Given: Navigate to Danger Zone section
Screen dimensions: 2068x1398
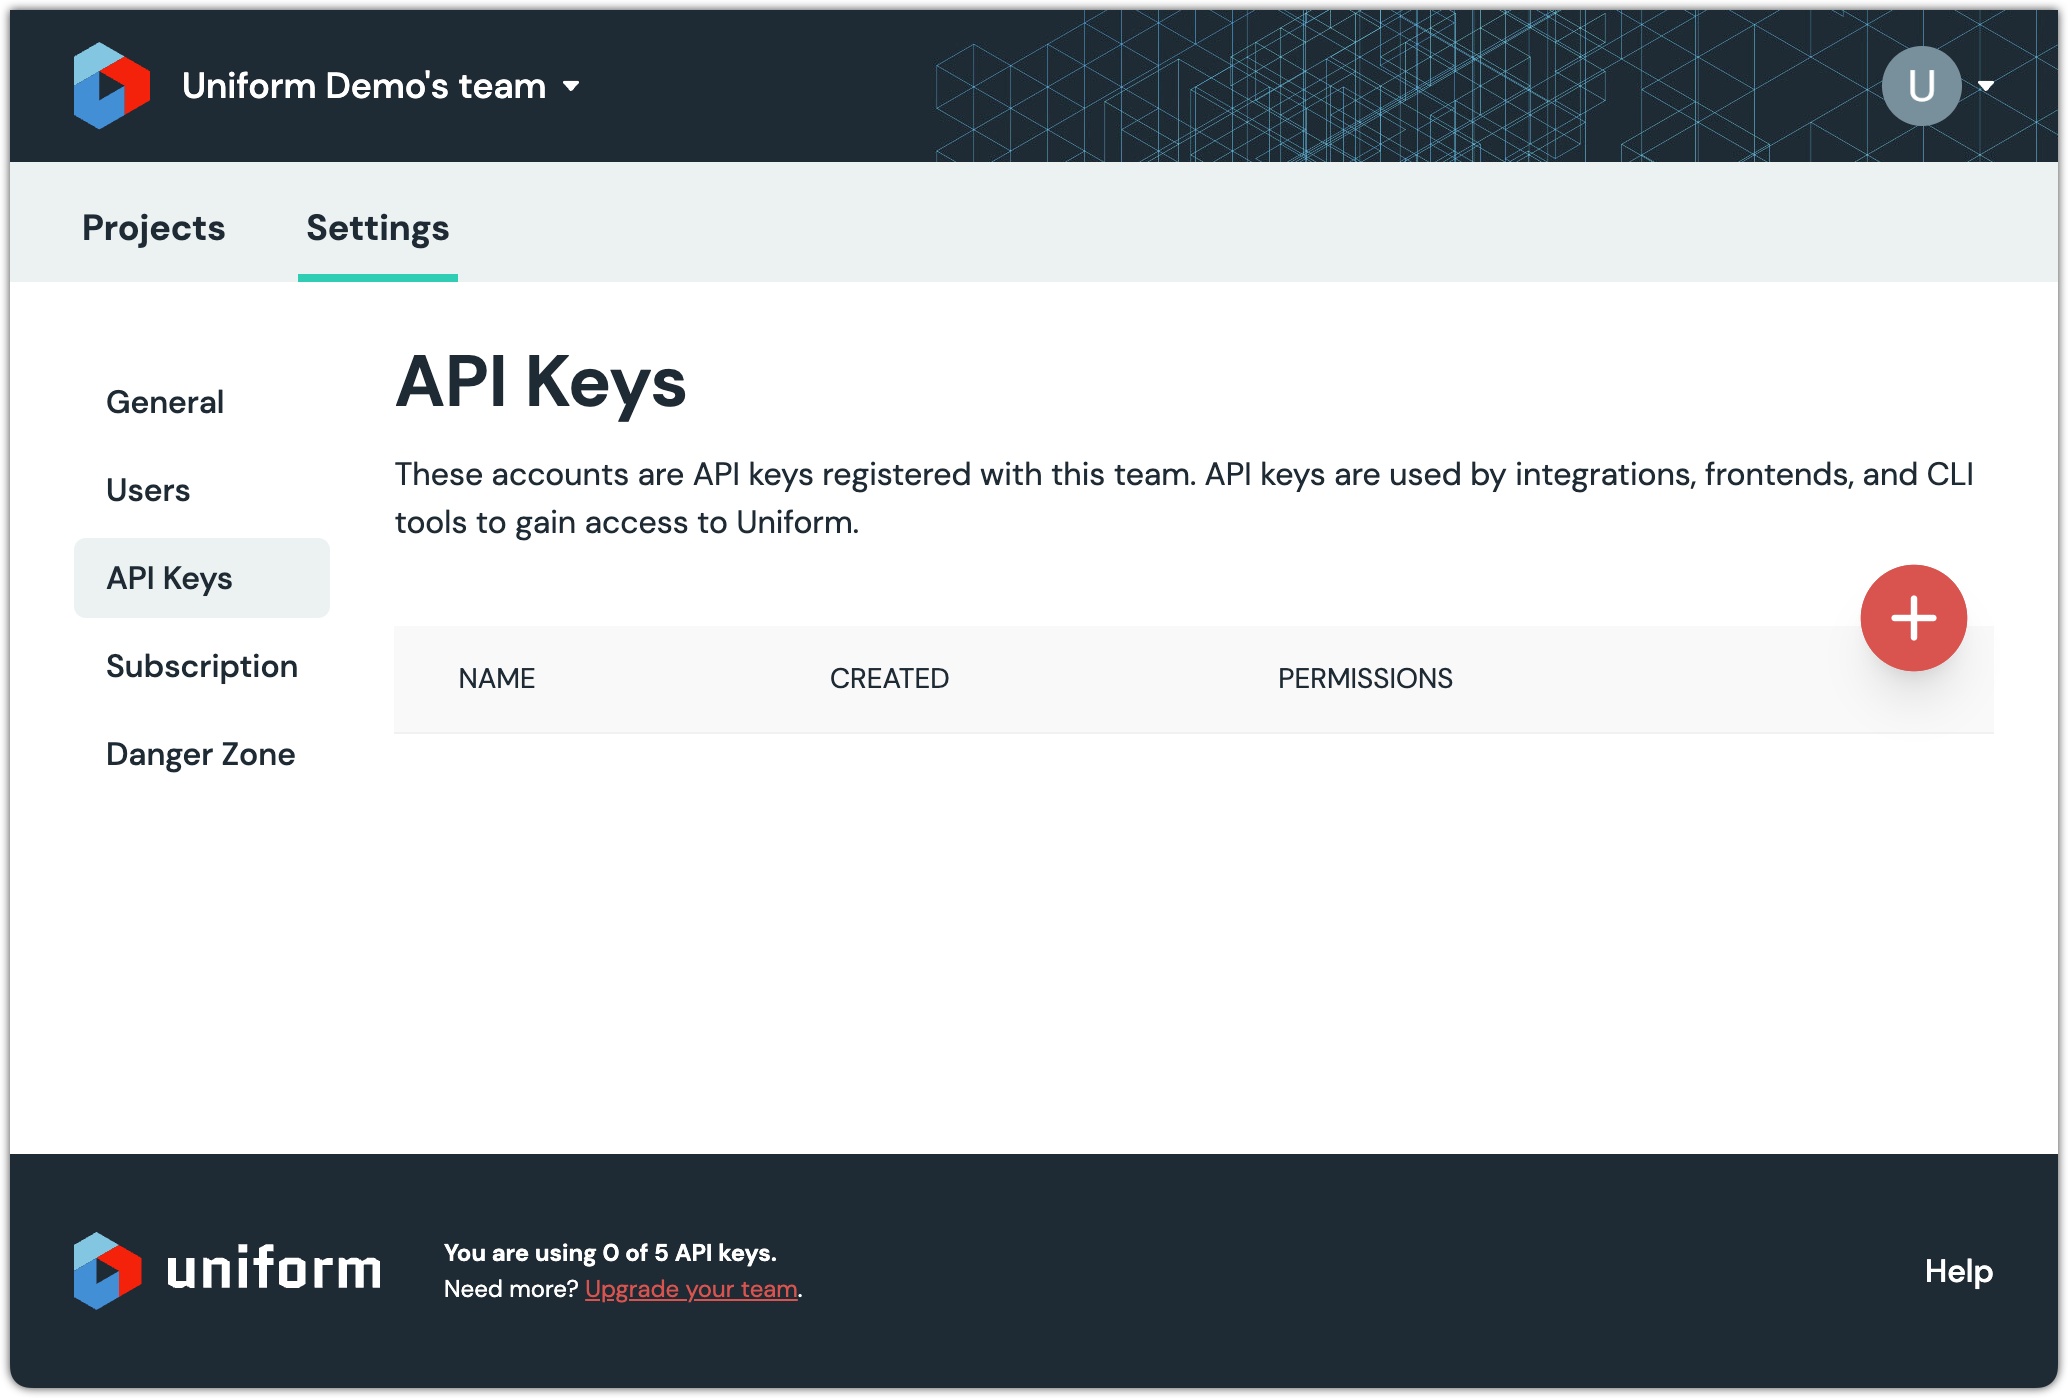Looking at the screenshot, I should [200, 754].
